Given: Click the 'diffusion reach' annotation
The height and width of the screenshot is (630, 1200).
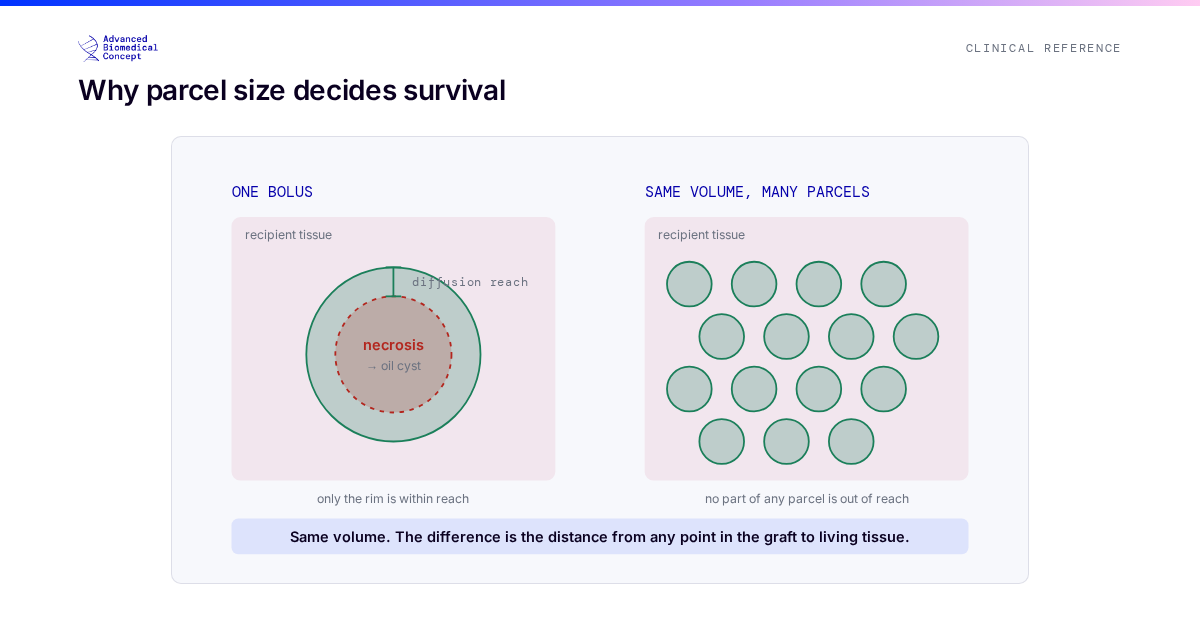Looking at the screenshot, I should point(470,282).
